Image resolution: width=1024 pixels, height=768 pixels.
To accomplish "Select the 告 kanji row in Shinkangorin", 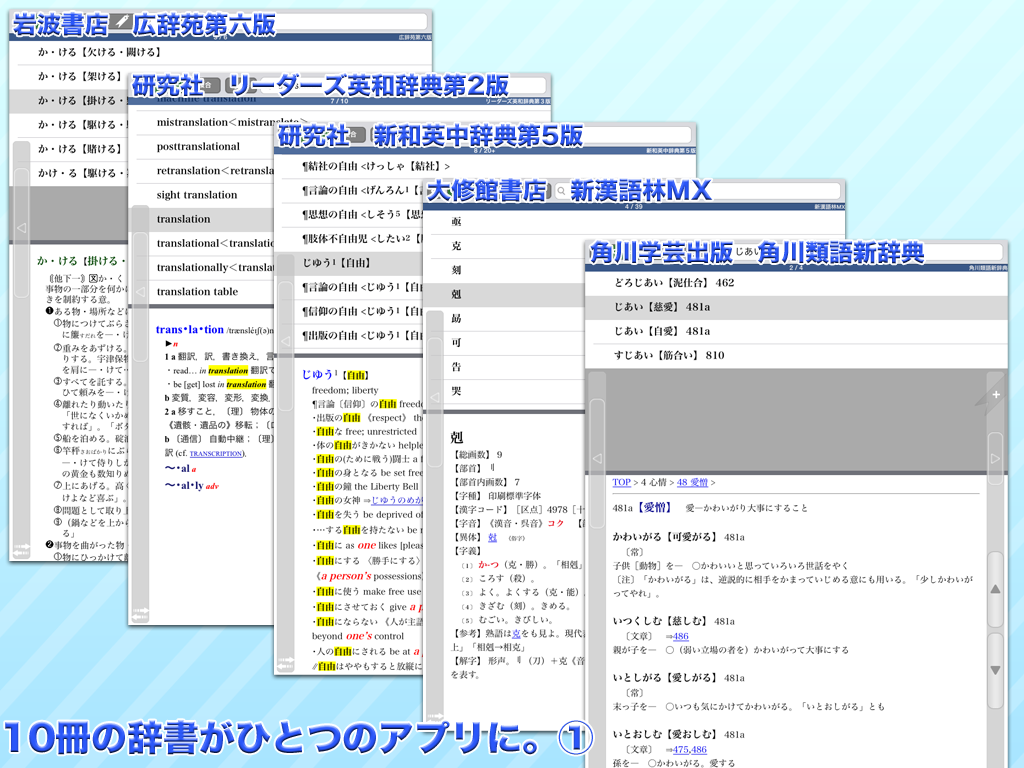I will (506, 367).
